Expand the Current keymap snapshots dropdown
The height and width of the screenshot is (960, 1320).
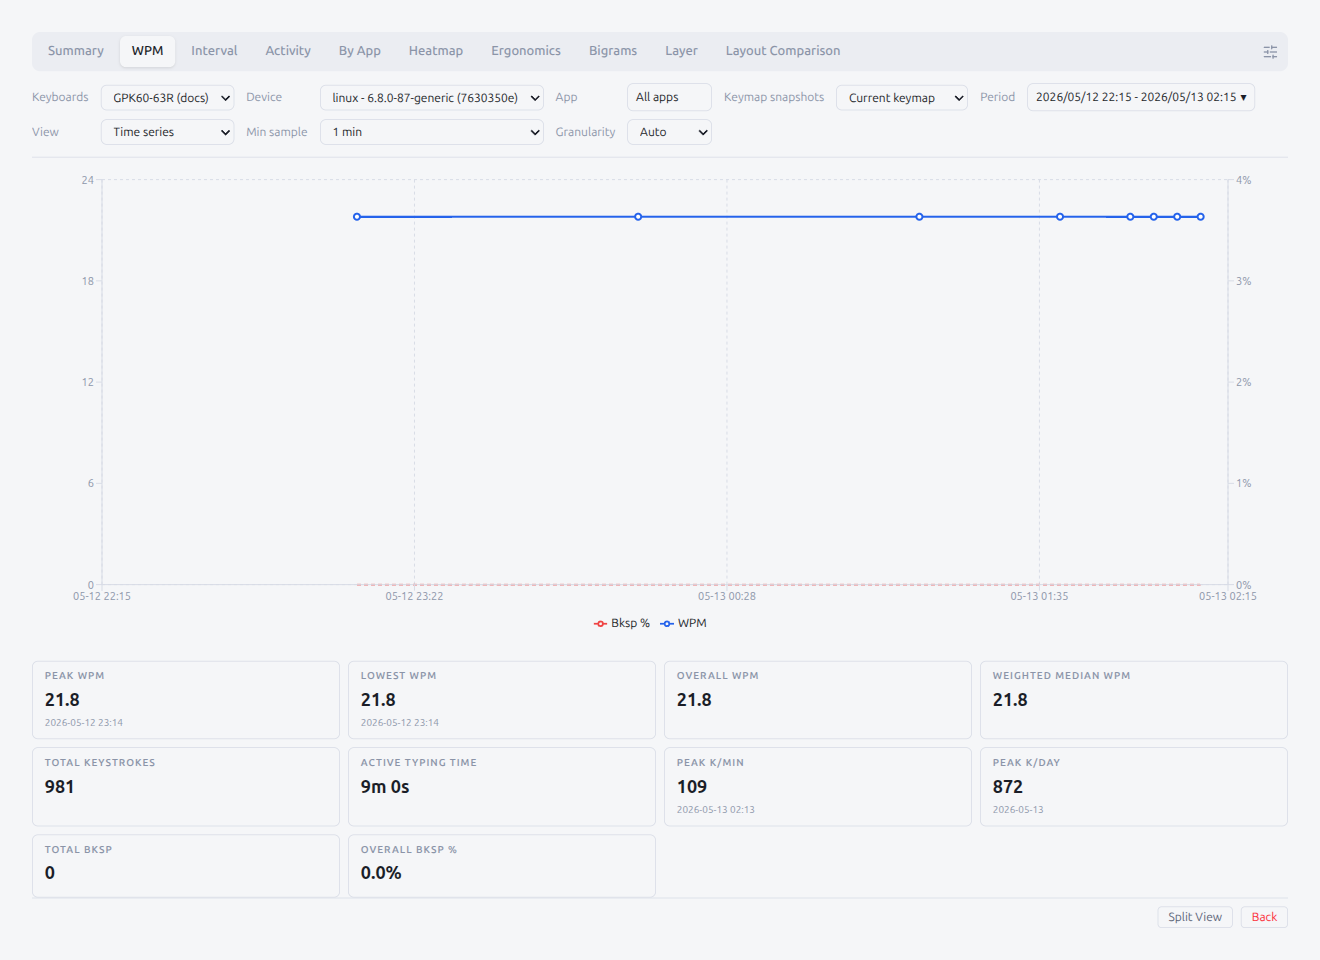(902, 97)
